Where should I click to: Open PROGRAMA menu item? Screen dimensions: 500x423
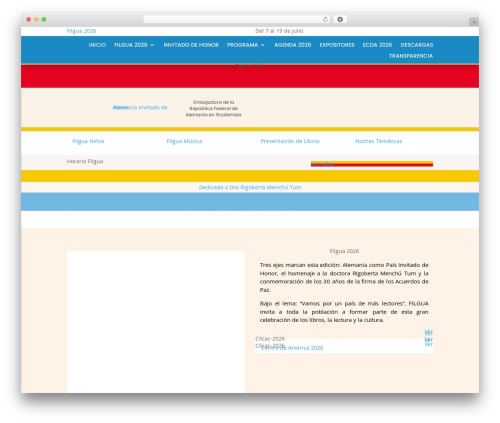pos(243,45)
